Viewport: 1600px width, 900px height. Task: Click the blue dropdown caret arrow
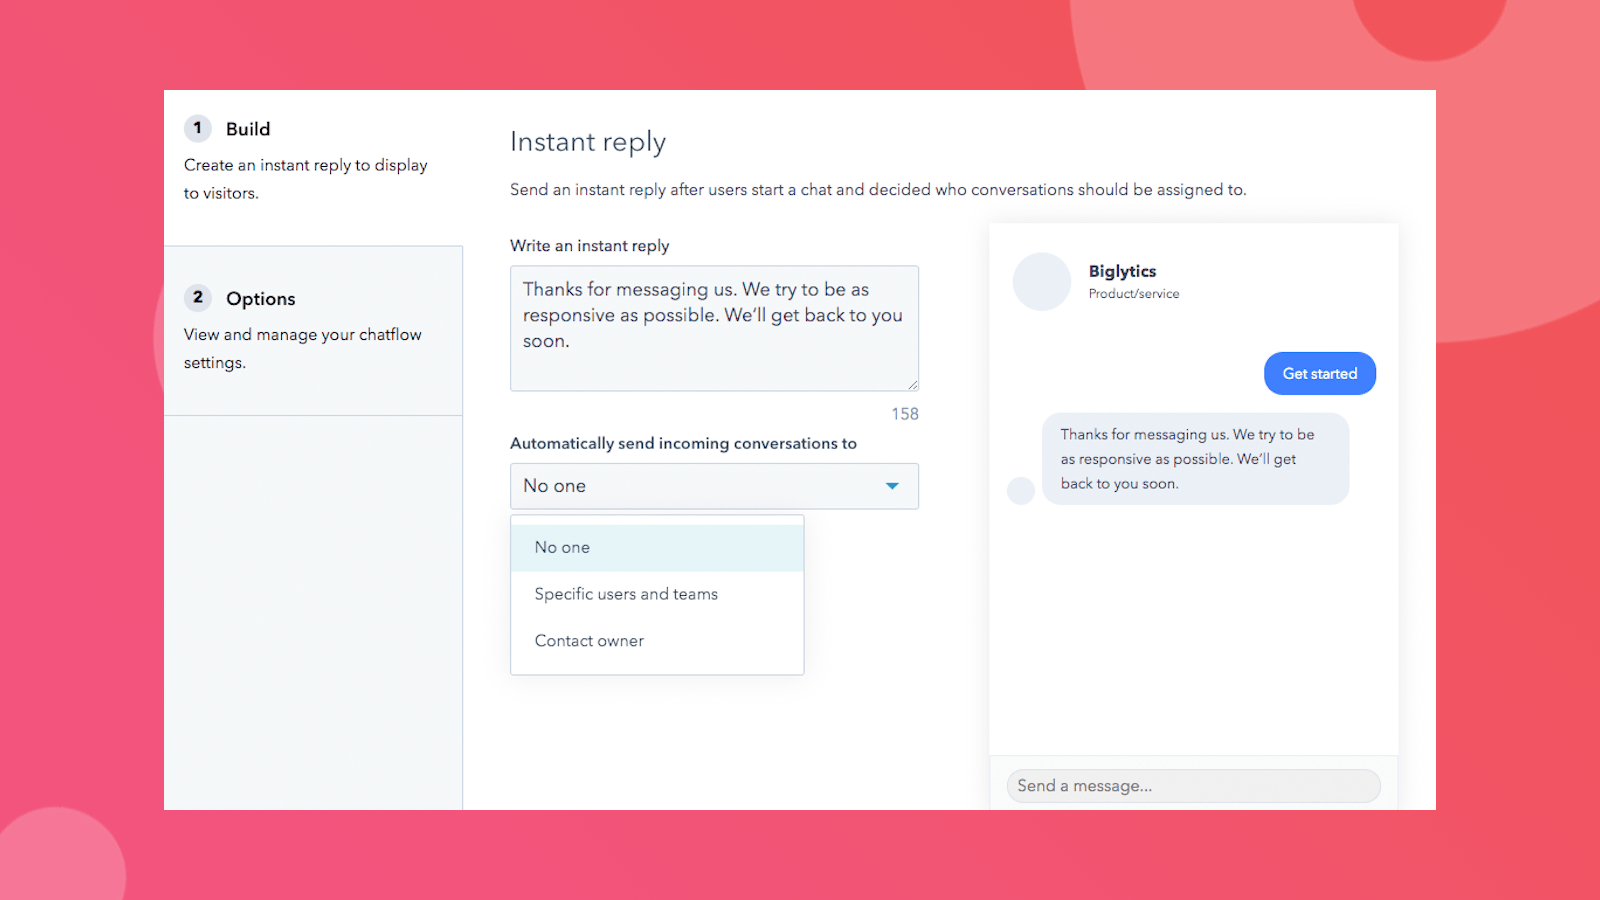(x=892, y=486)
